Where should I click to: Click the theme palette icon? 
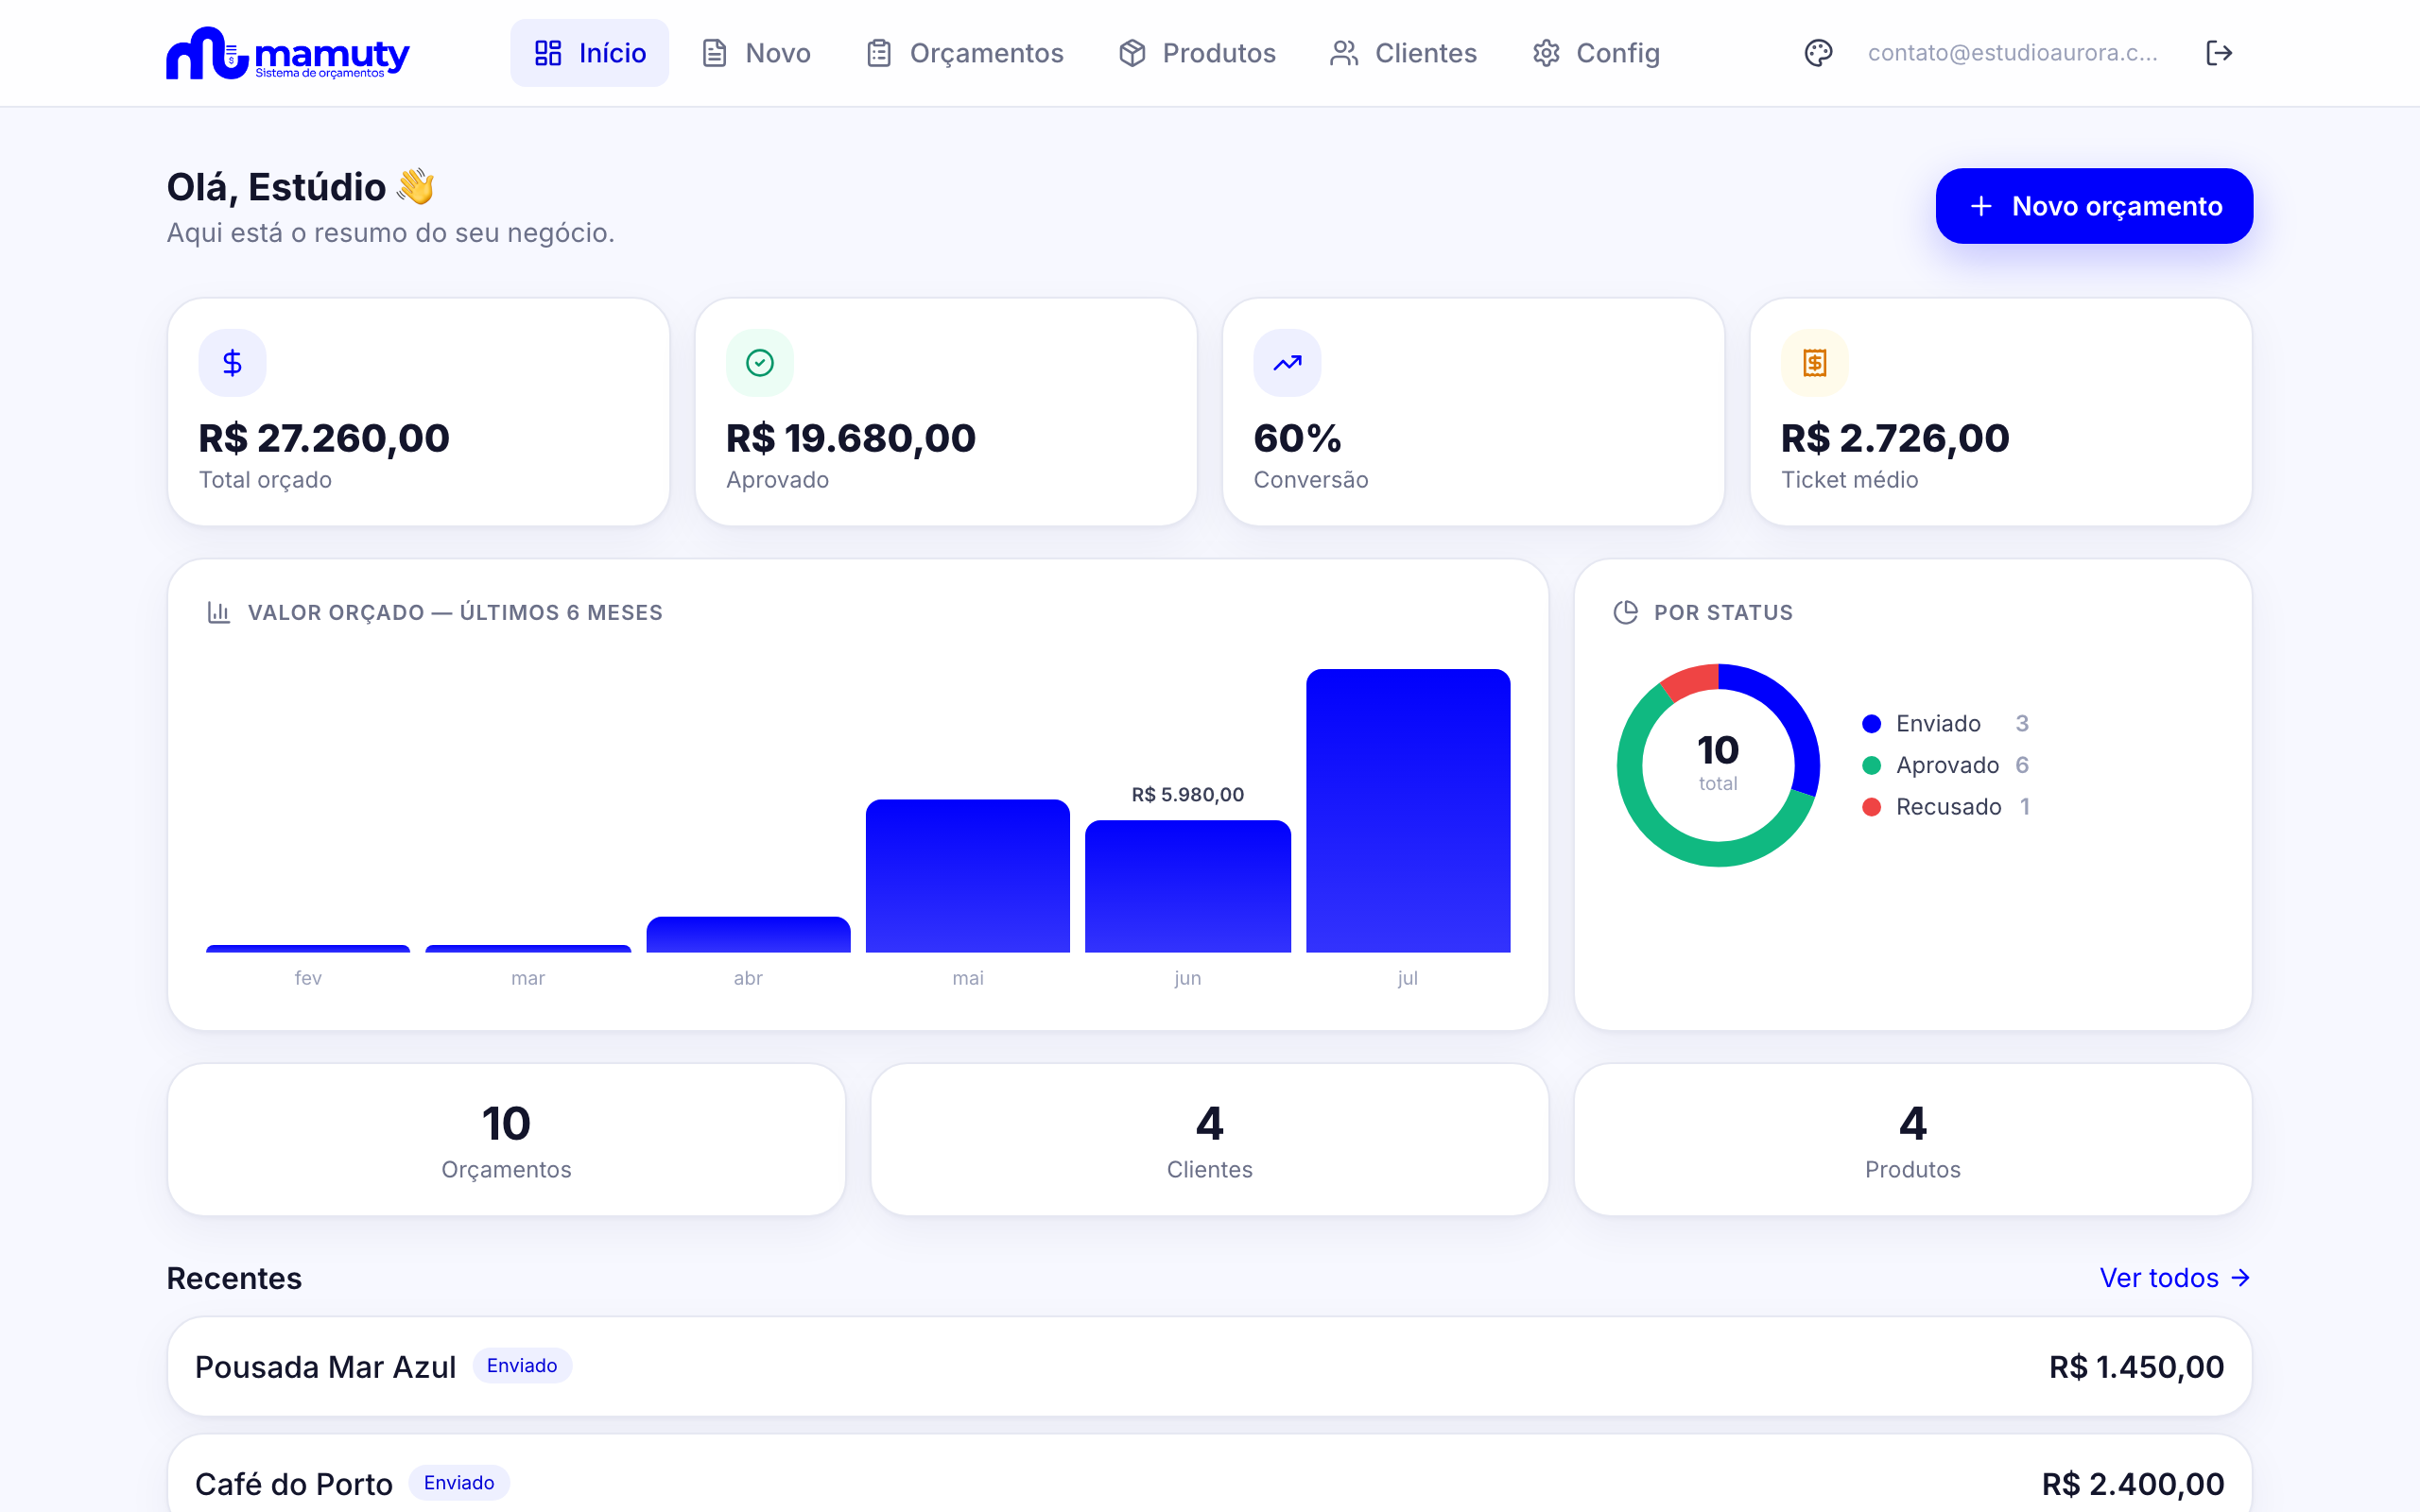coord(1818,53)
